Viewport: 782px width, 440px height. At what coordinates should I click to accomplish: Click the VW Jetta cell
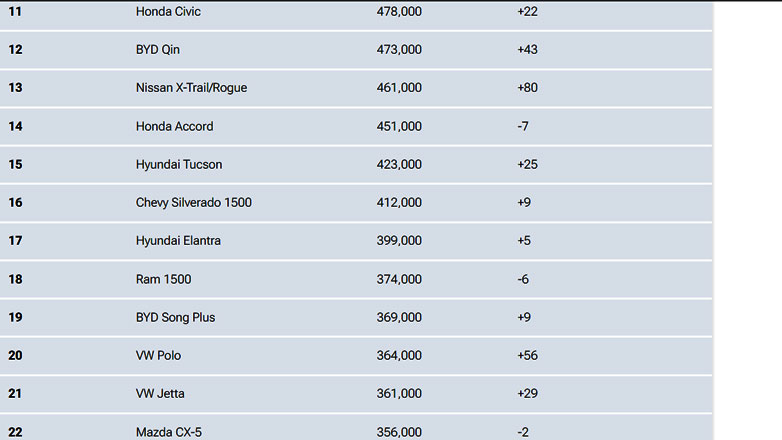click(160, 394)
